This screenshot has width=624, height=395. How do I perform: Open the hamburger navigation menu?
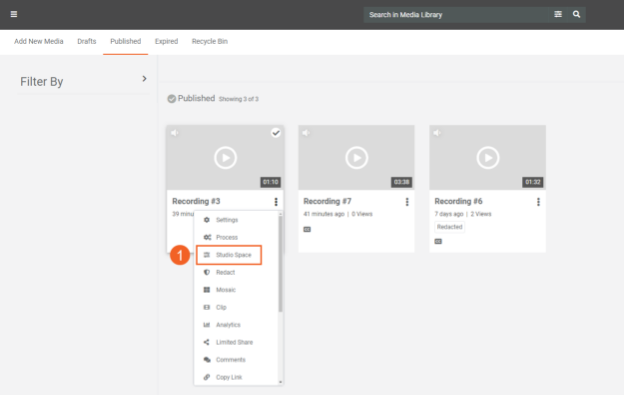[14, 14]
